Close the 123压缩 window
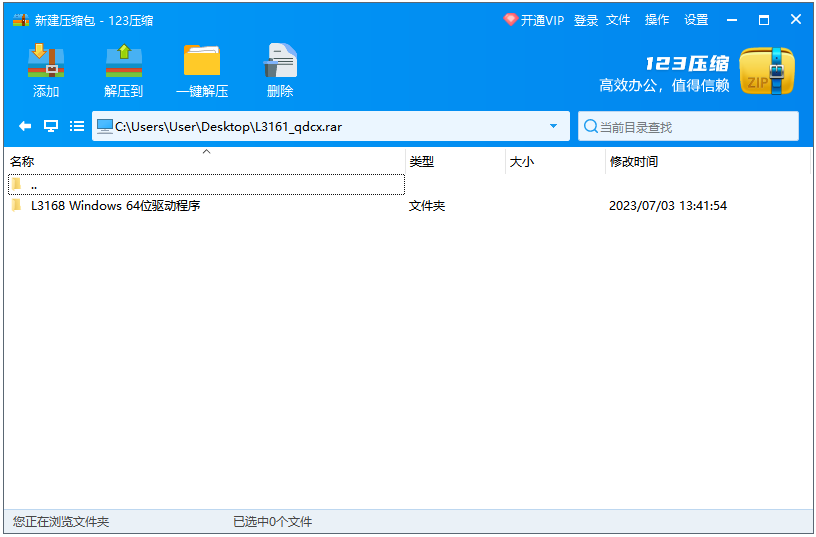816x537 pixels. pos(796,20)
